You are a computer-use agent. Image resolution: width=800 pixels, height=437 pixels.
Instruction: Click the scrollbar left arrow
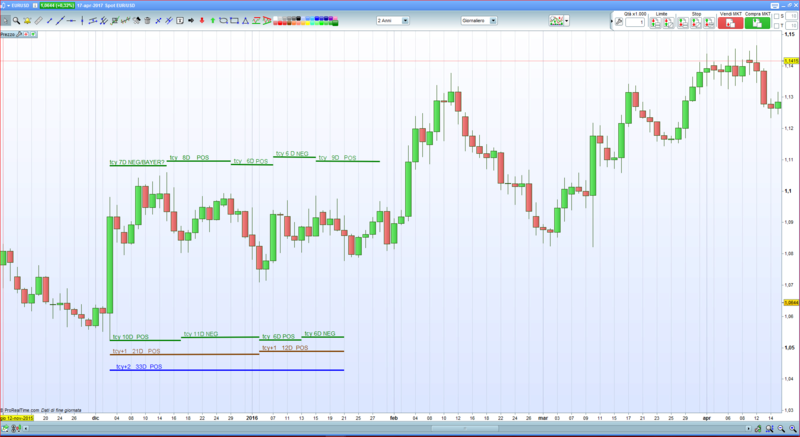click(x=26, y=428)
